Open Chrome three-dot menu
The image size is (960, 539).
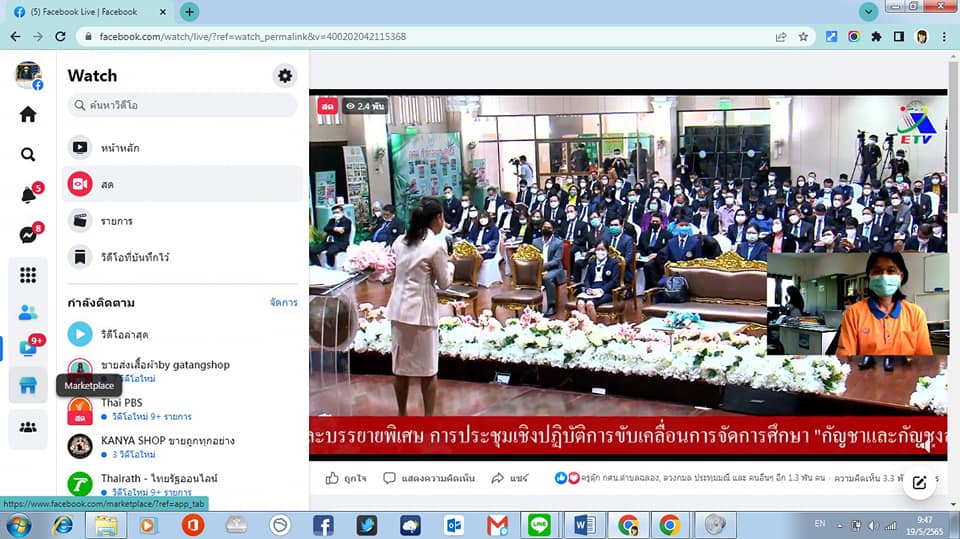click(x=945, y=37)
